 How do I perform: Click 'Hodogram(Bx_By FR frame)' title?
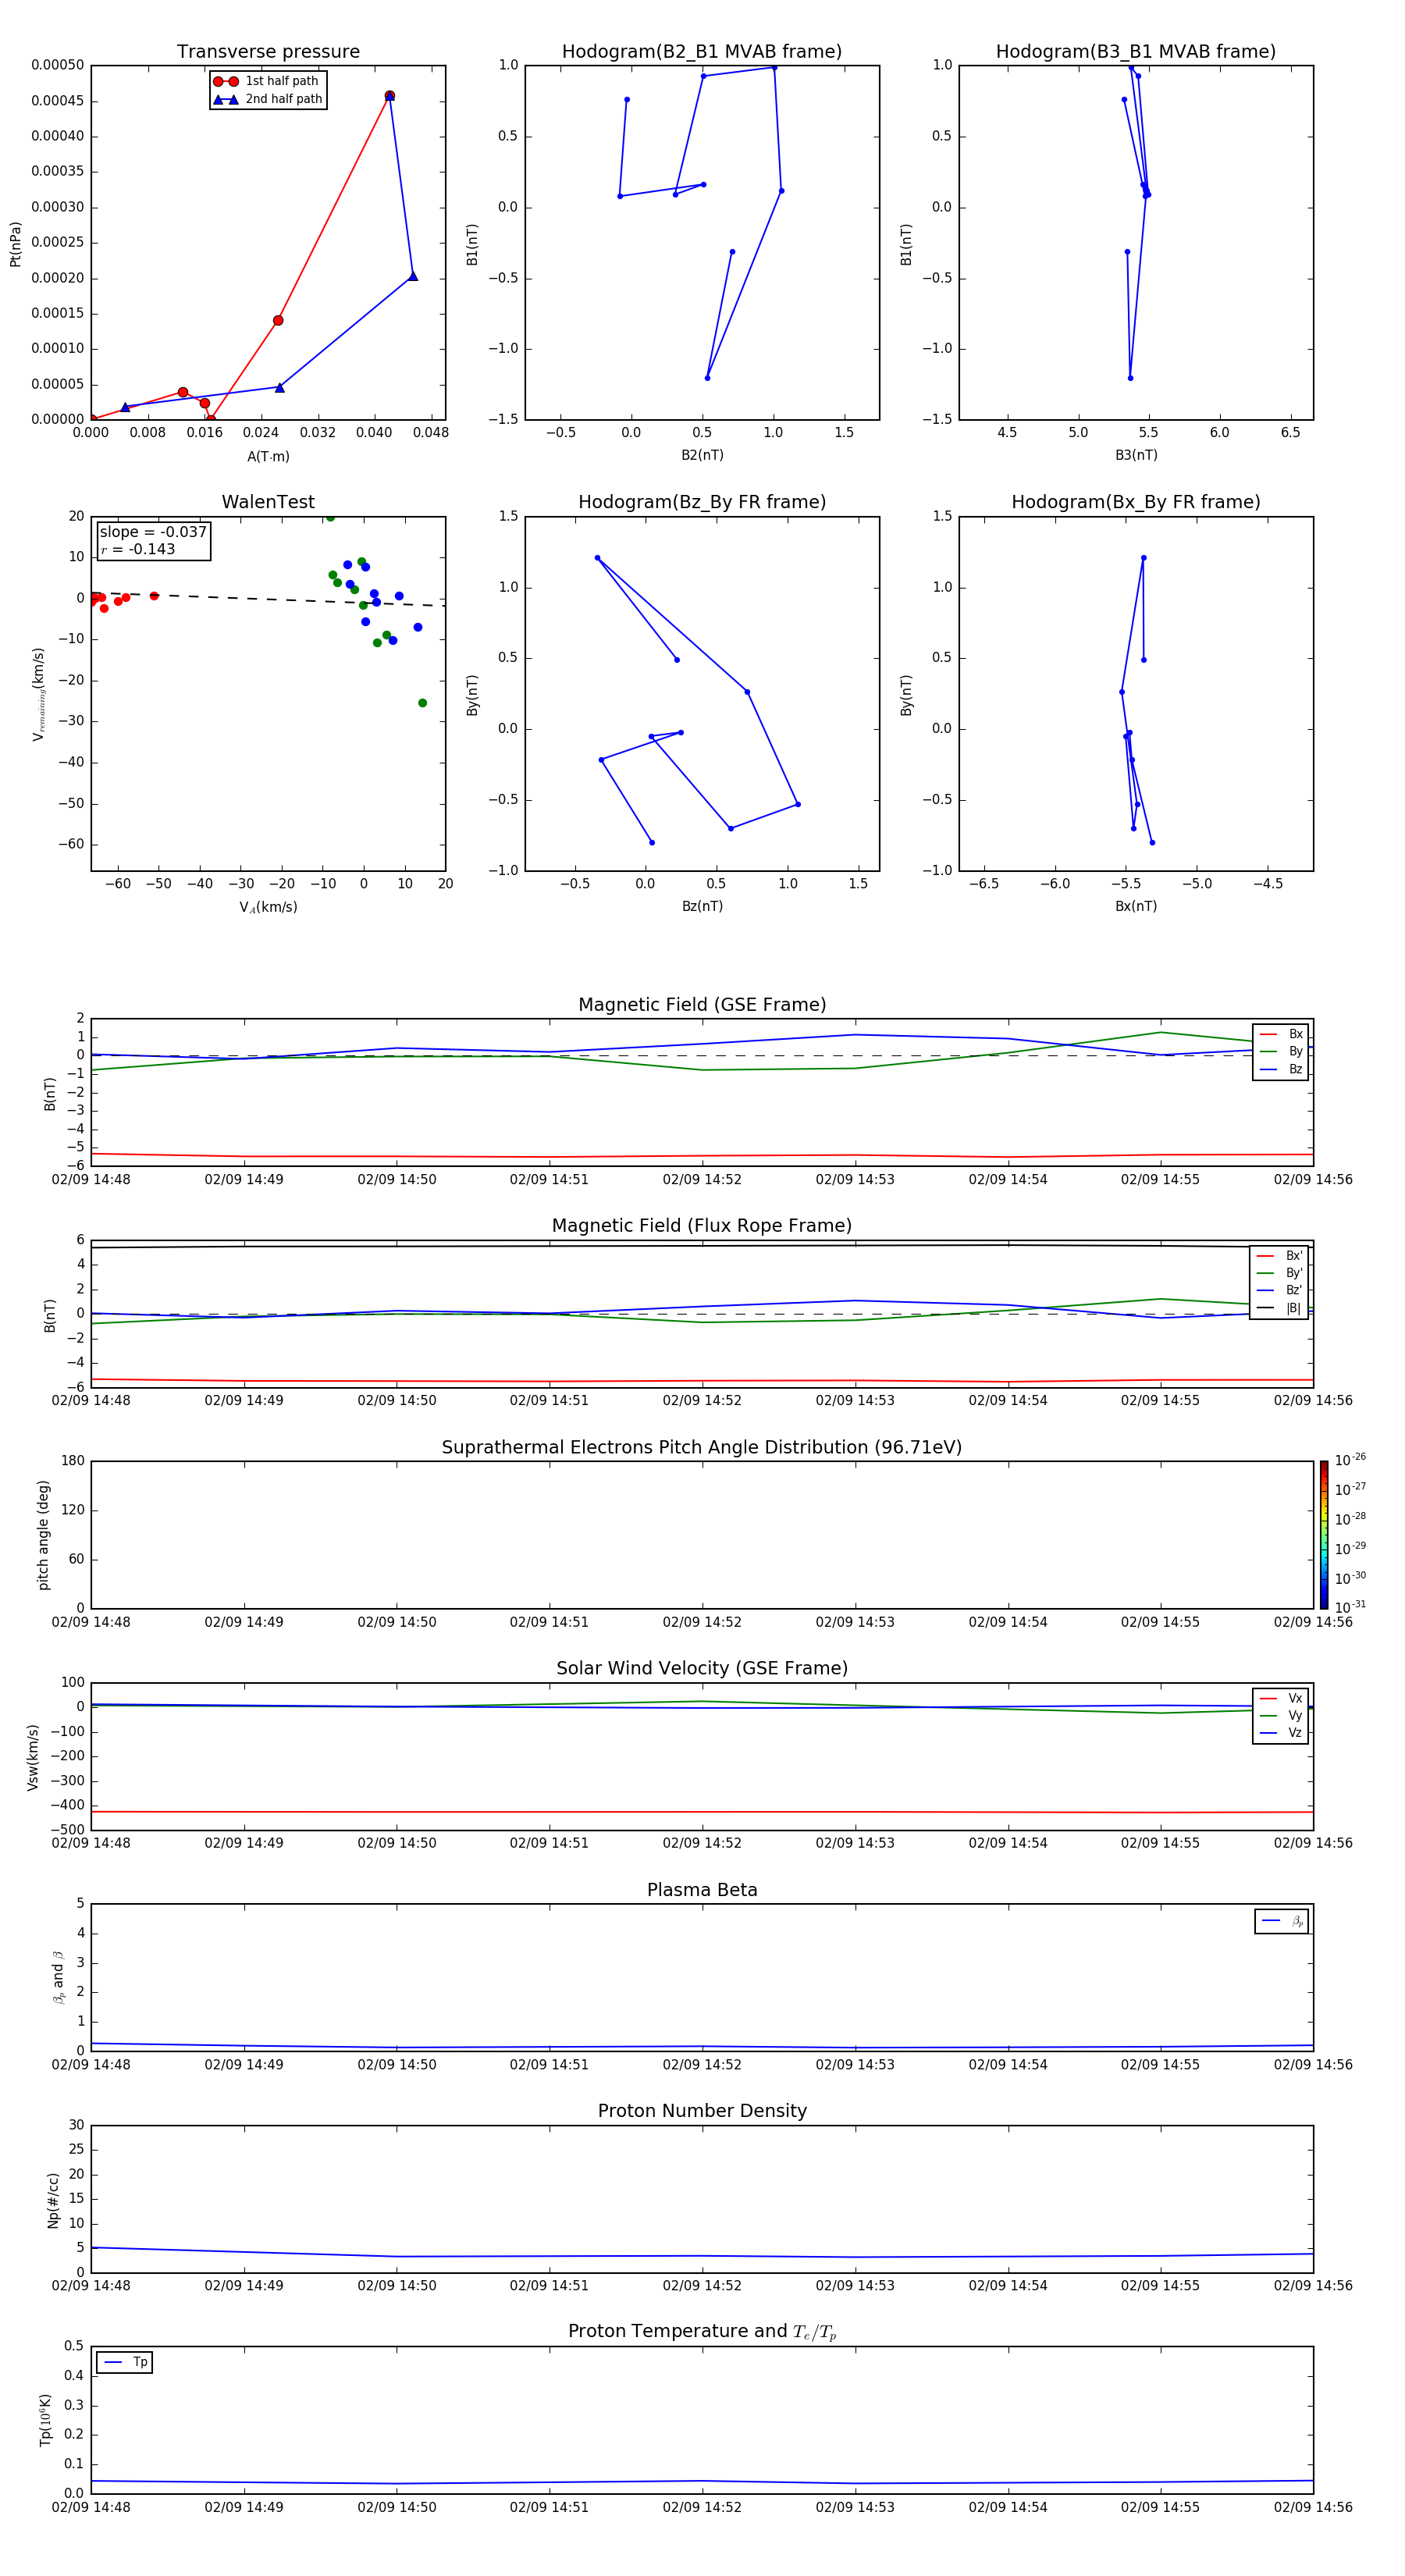pos(1136,502)
